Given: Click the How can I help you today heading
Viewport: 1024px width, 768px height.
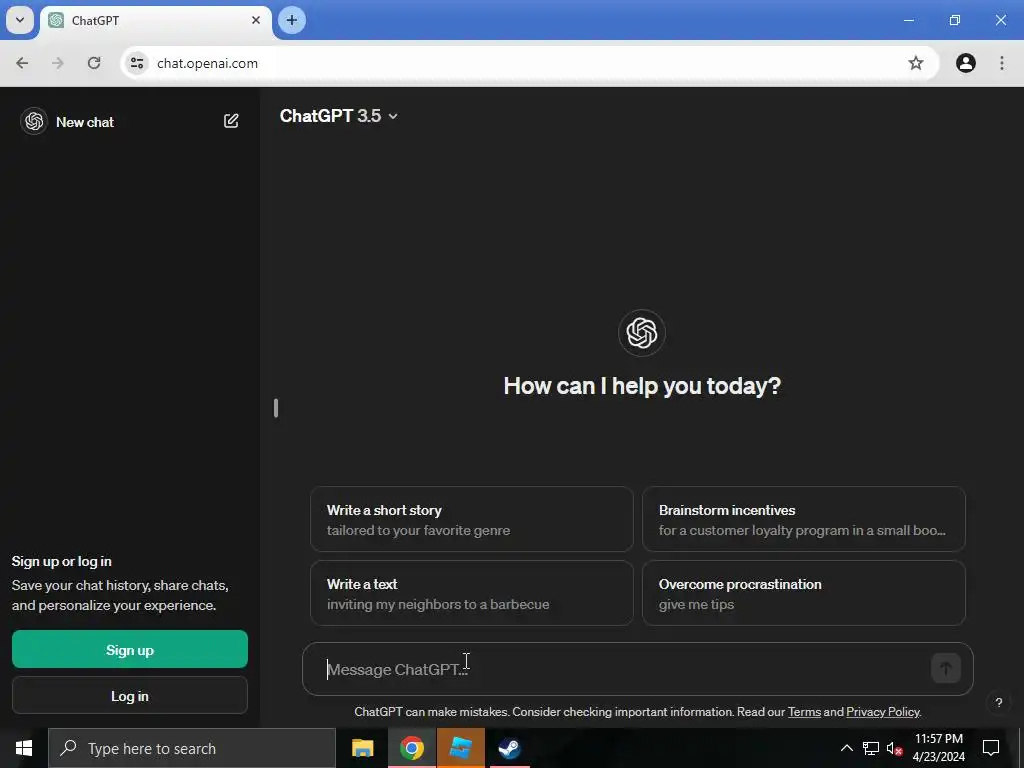Looking at the screenshot, I should (x=642, y=386).
